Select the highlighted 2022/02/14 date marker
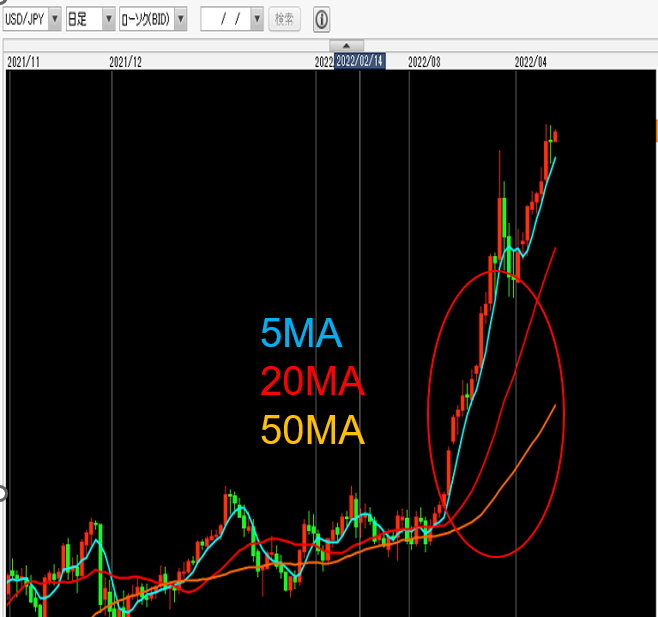 point(359,61)
